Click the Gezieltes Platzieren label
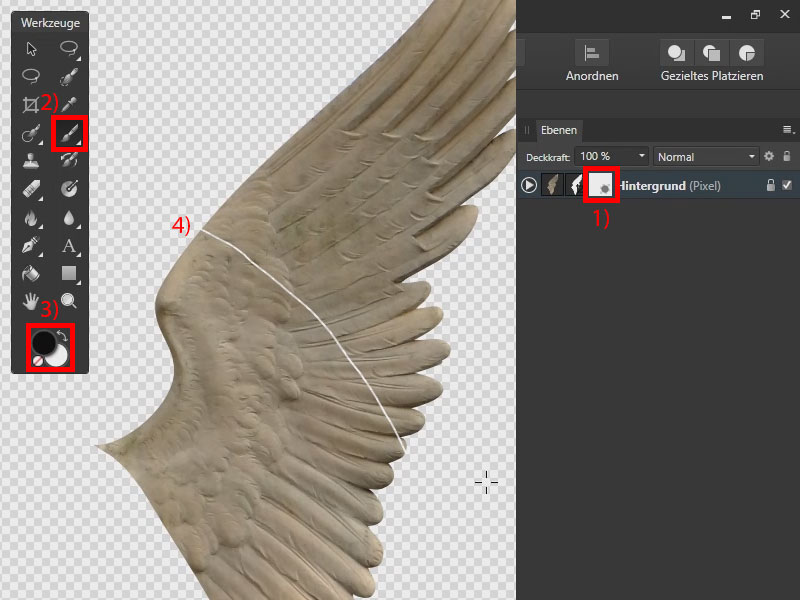 (712, 76)
